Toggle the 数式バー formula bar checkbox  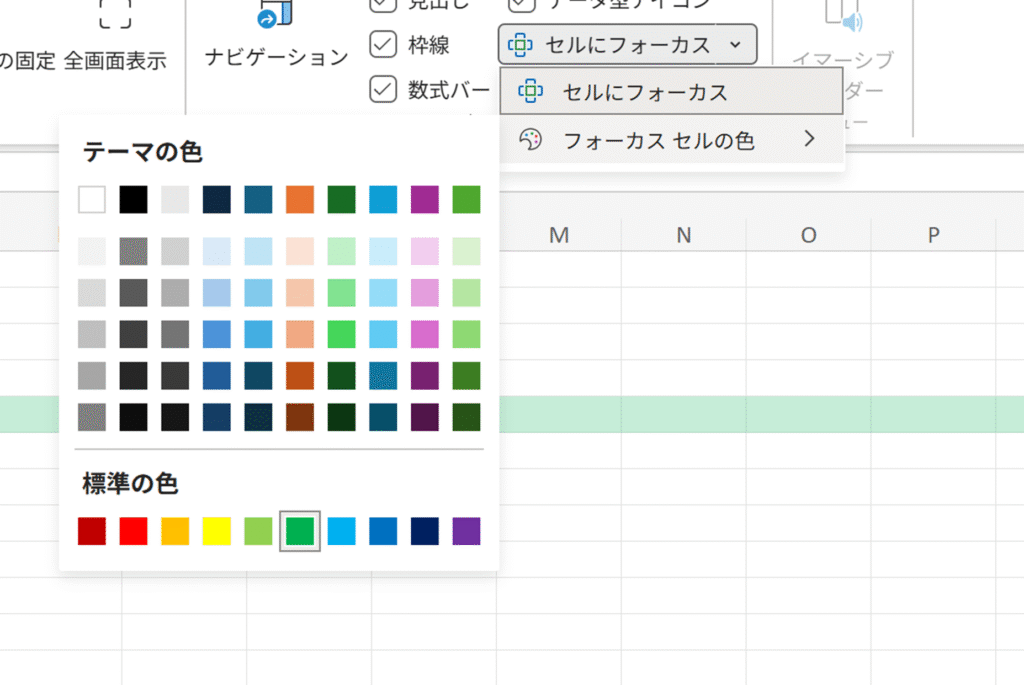(x=384, y=89)
